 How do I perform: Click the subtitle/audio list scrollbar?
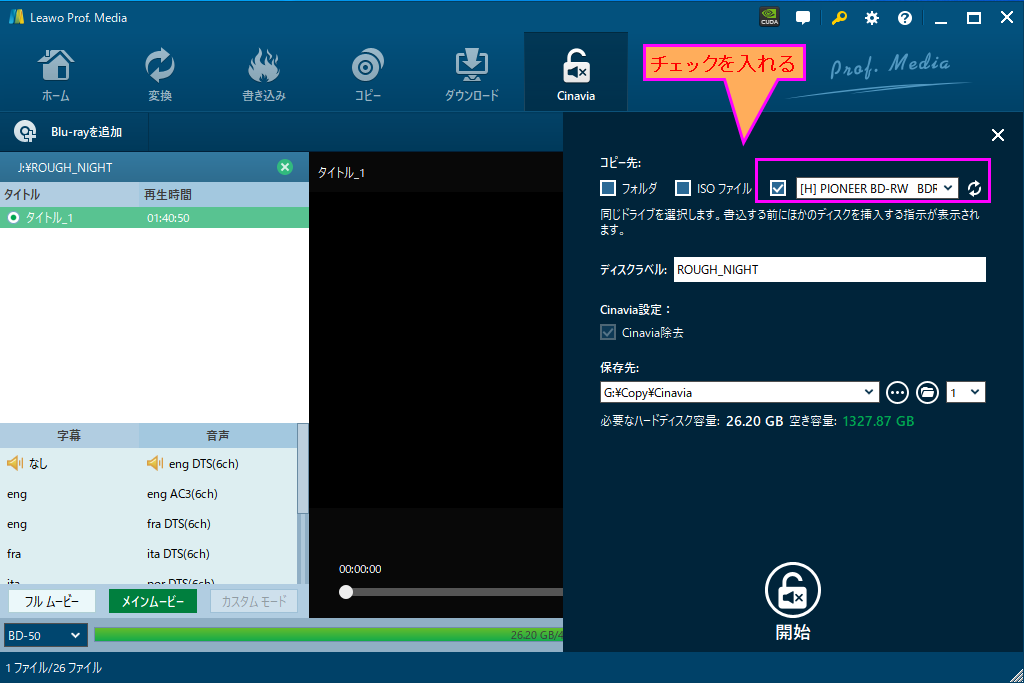[x=302, y=470]
